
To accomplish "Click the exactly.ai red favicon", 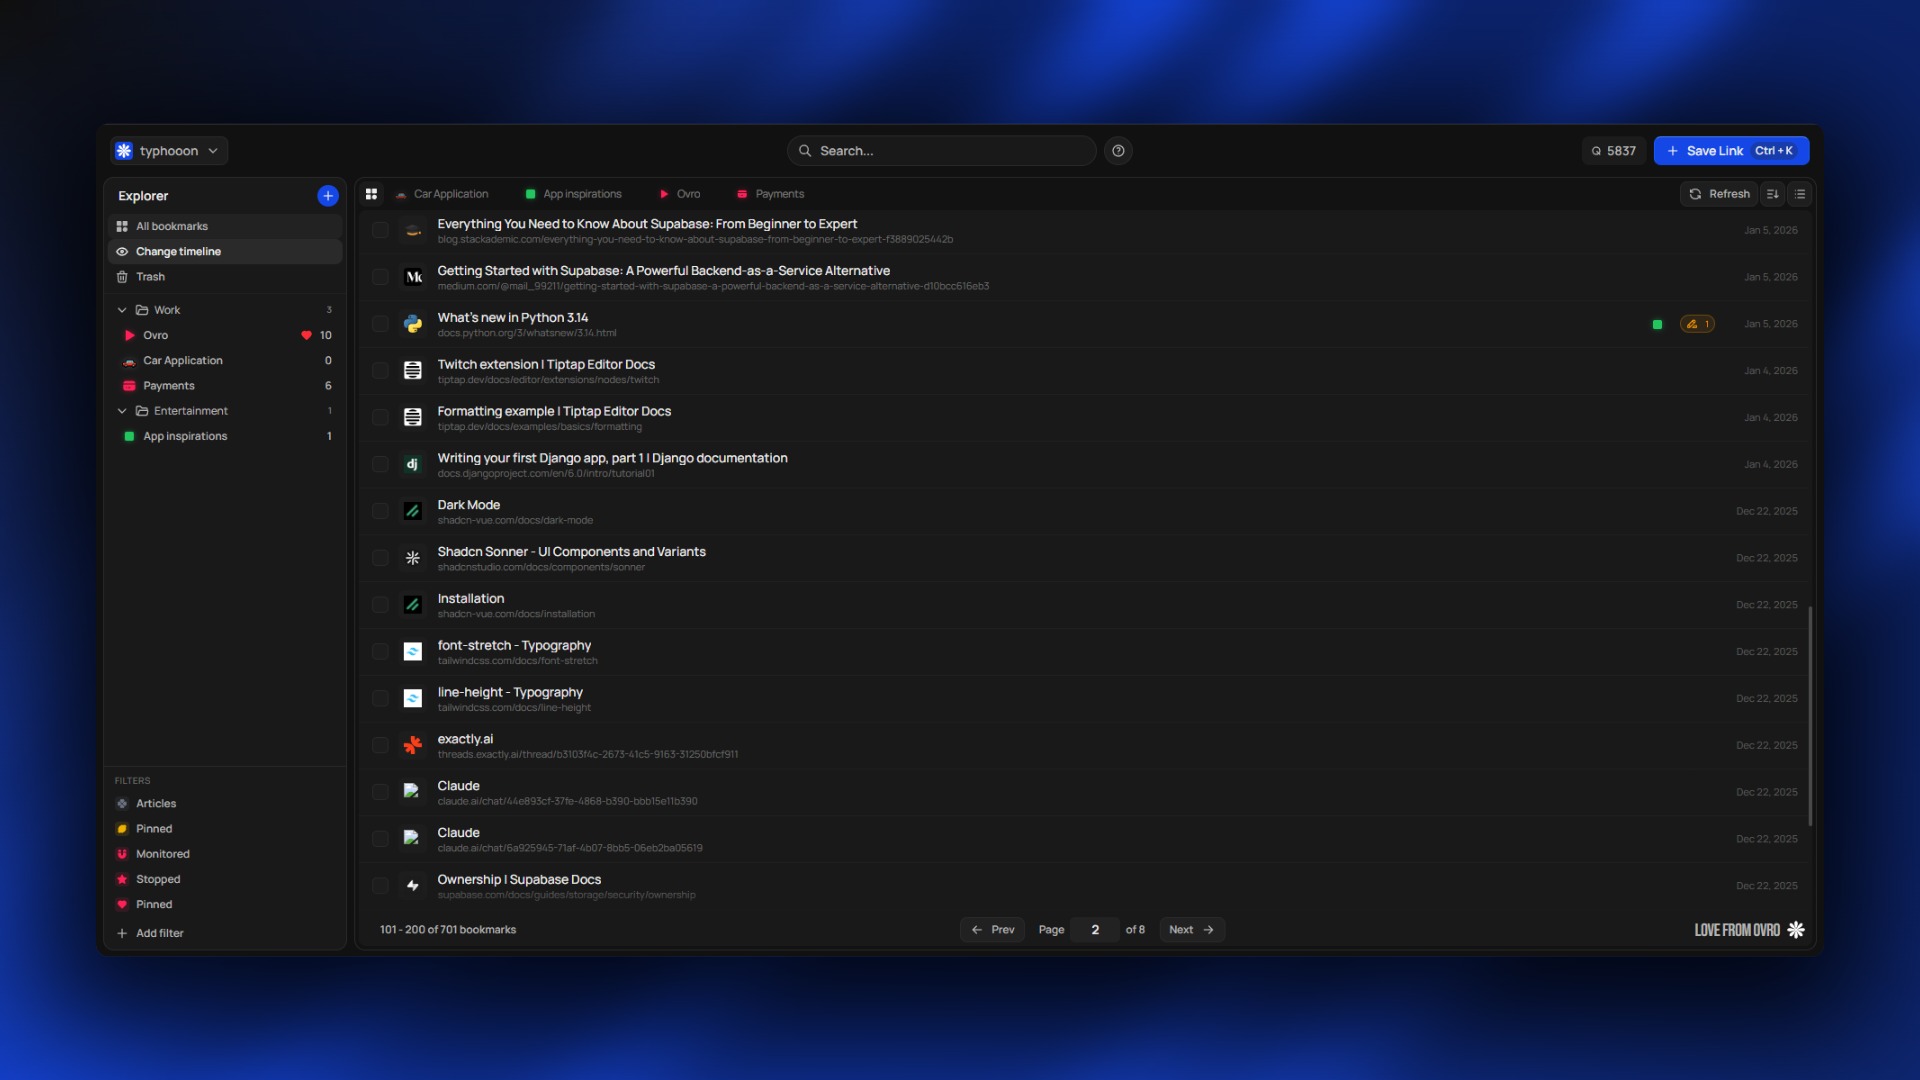I will tap(412, 745).
